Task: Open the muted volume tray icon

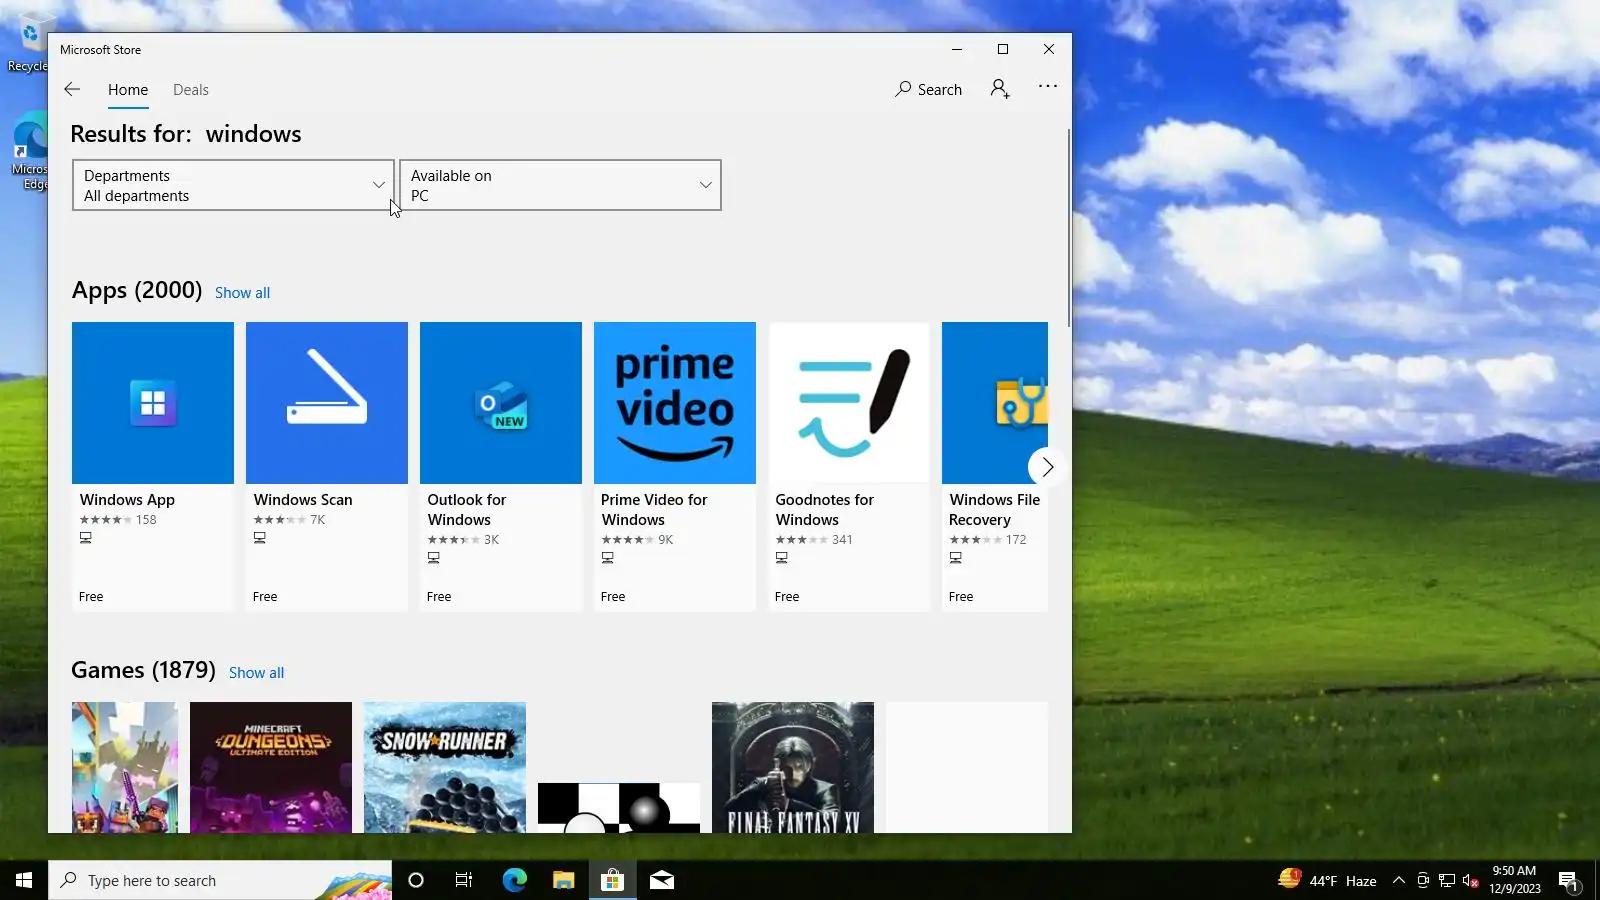Action: [1470, 881]
